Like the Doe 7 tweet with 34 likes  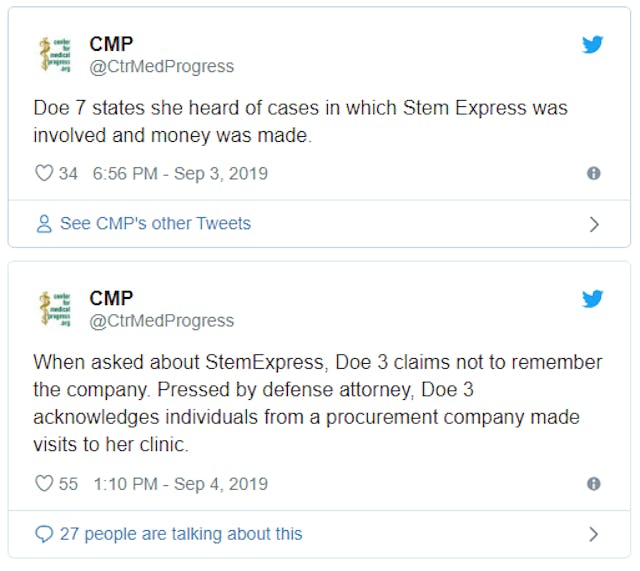(x=44, y=173)
